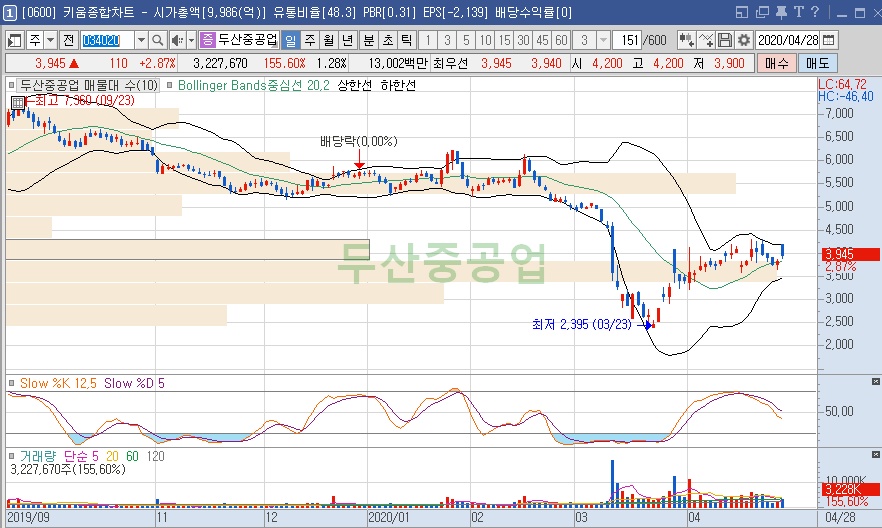Click the 151 bar count field

click(628, 40)
